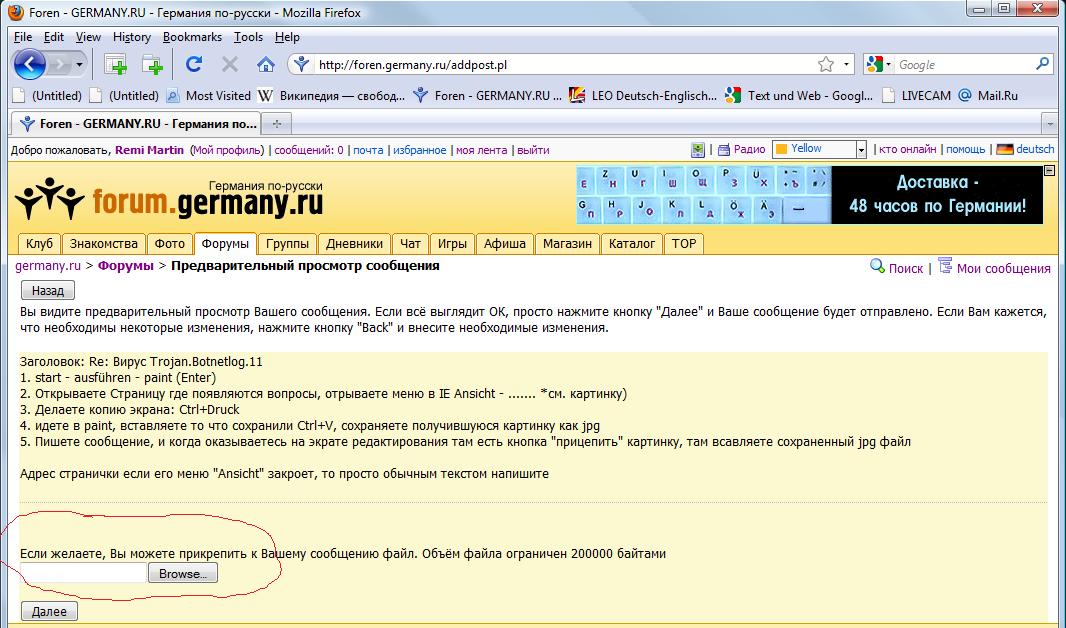This screenshot has height=628, width=1066.
Task: Open the Edit menu
Action: 54,37
